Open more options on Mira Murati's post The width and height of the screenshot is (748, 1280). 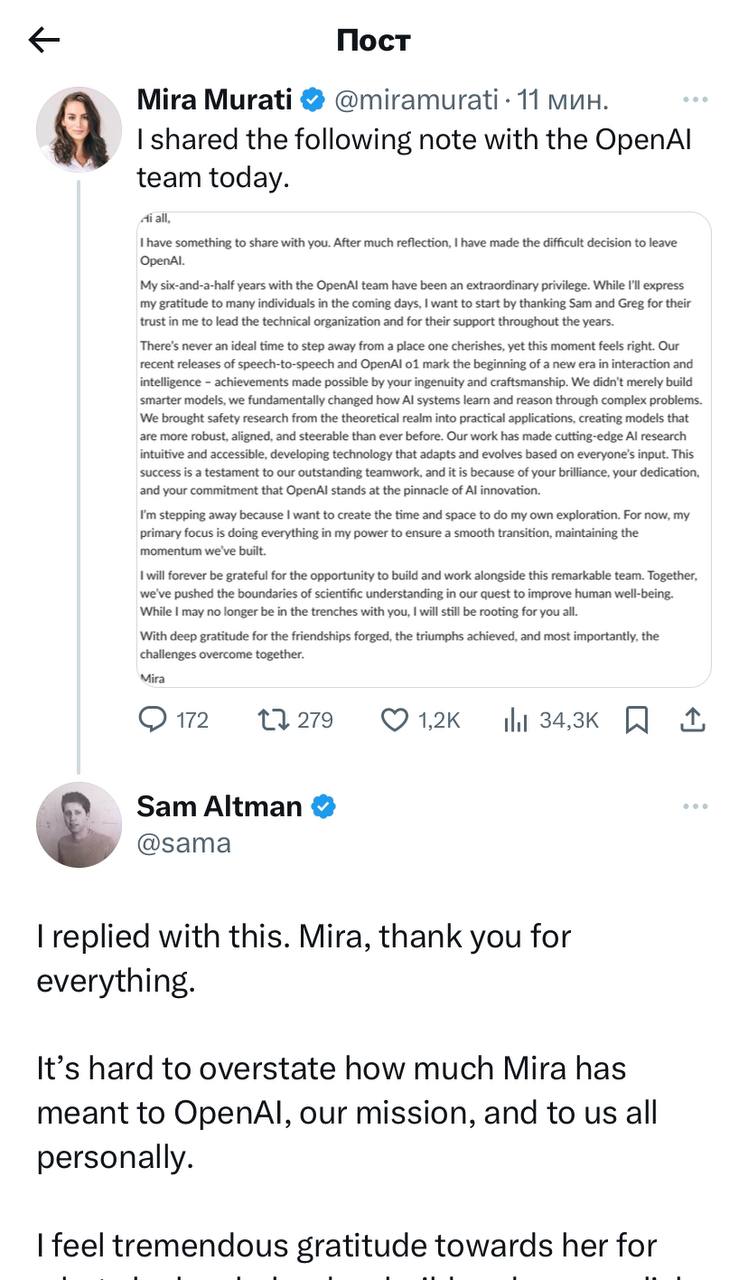click(695, 100)
